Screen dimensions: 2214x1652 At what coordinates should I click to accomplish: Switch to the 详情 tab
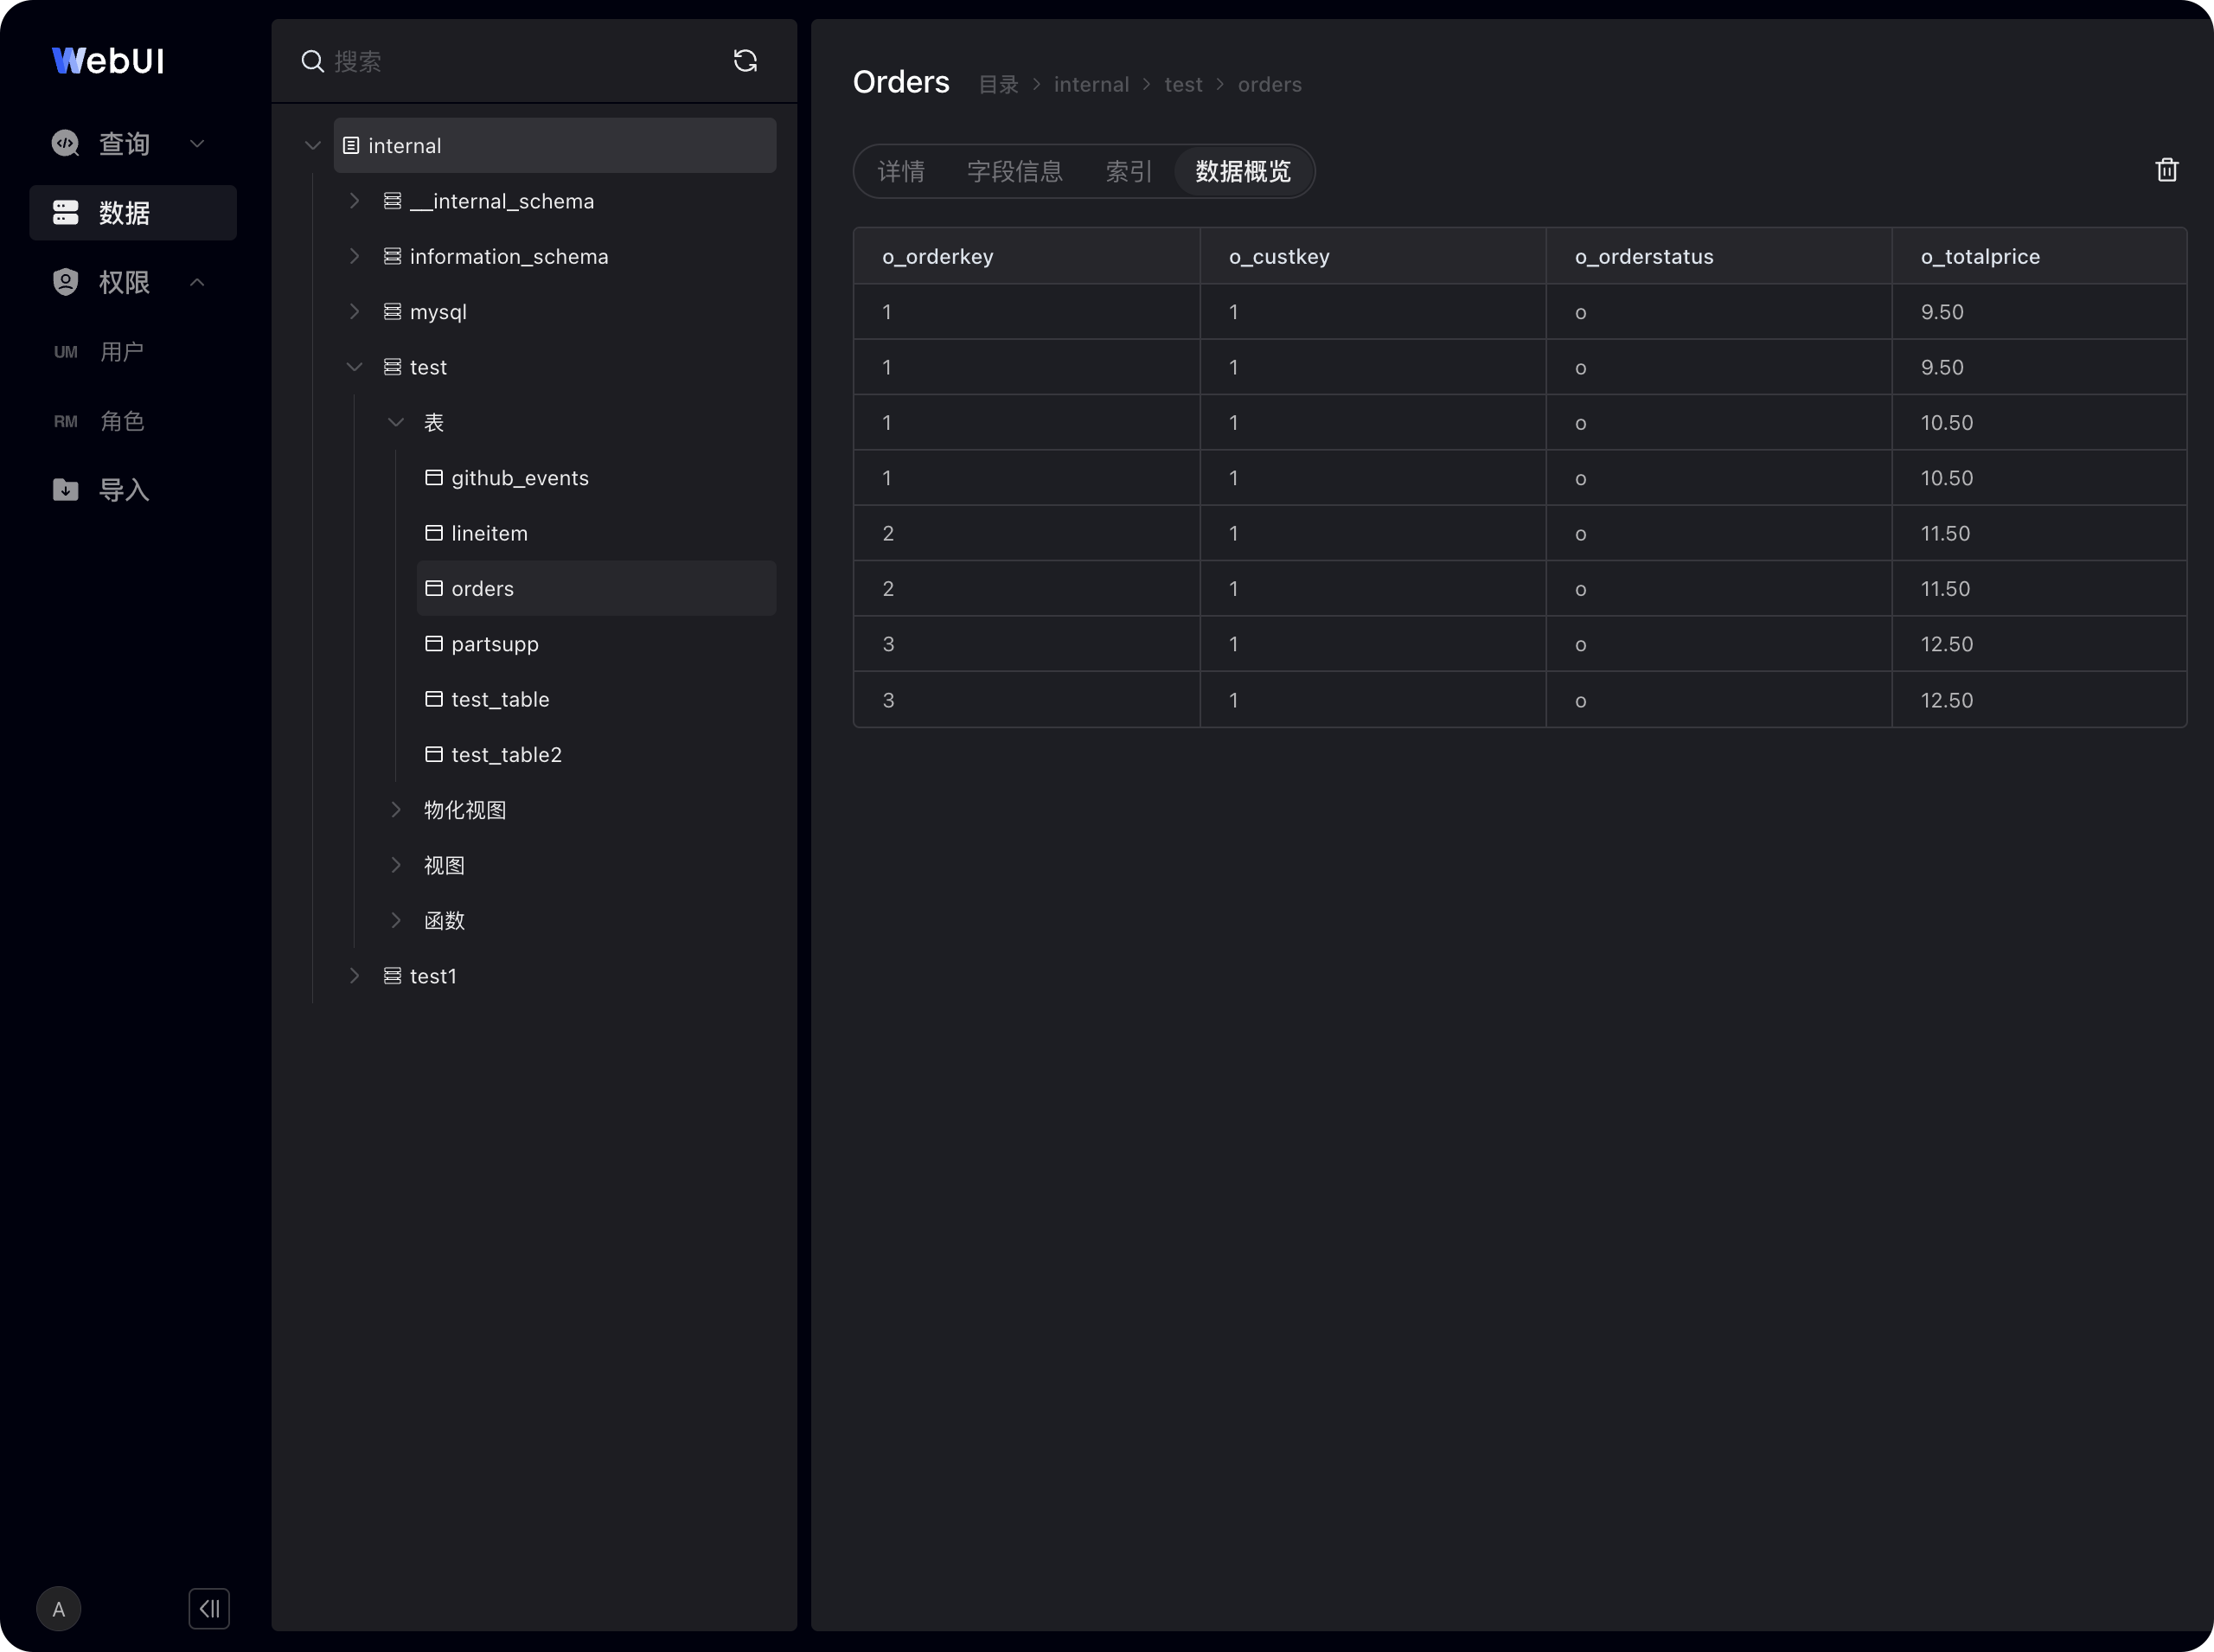click(901, 171)
